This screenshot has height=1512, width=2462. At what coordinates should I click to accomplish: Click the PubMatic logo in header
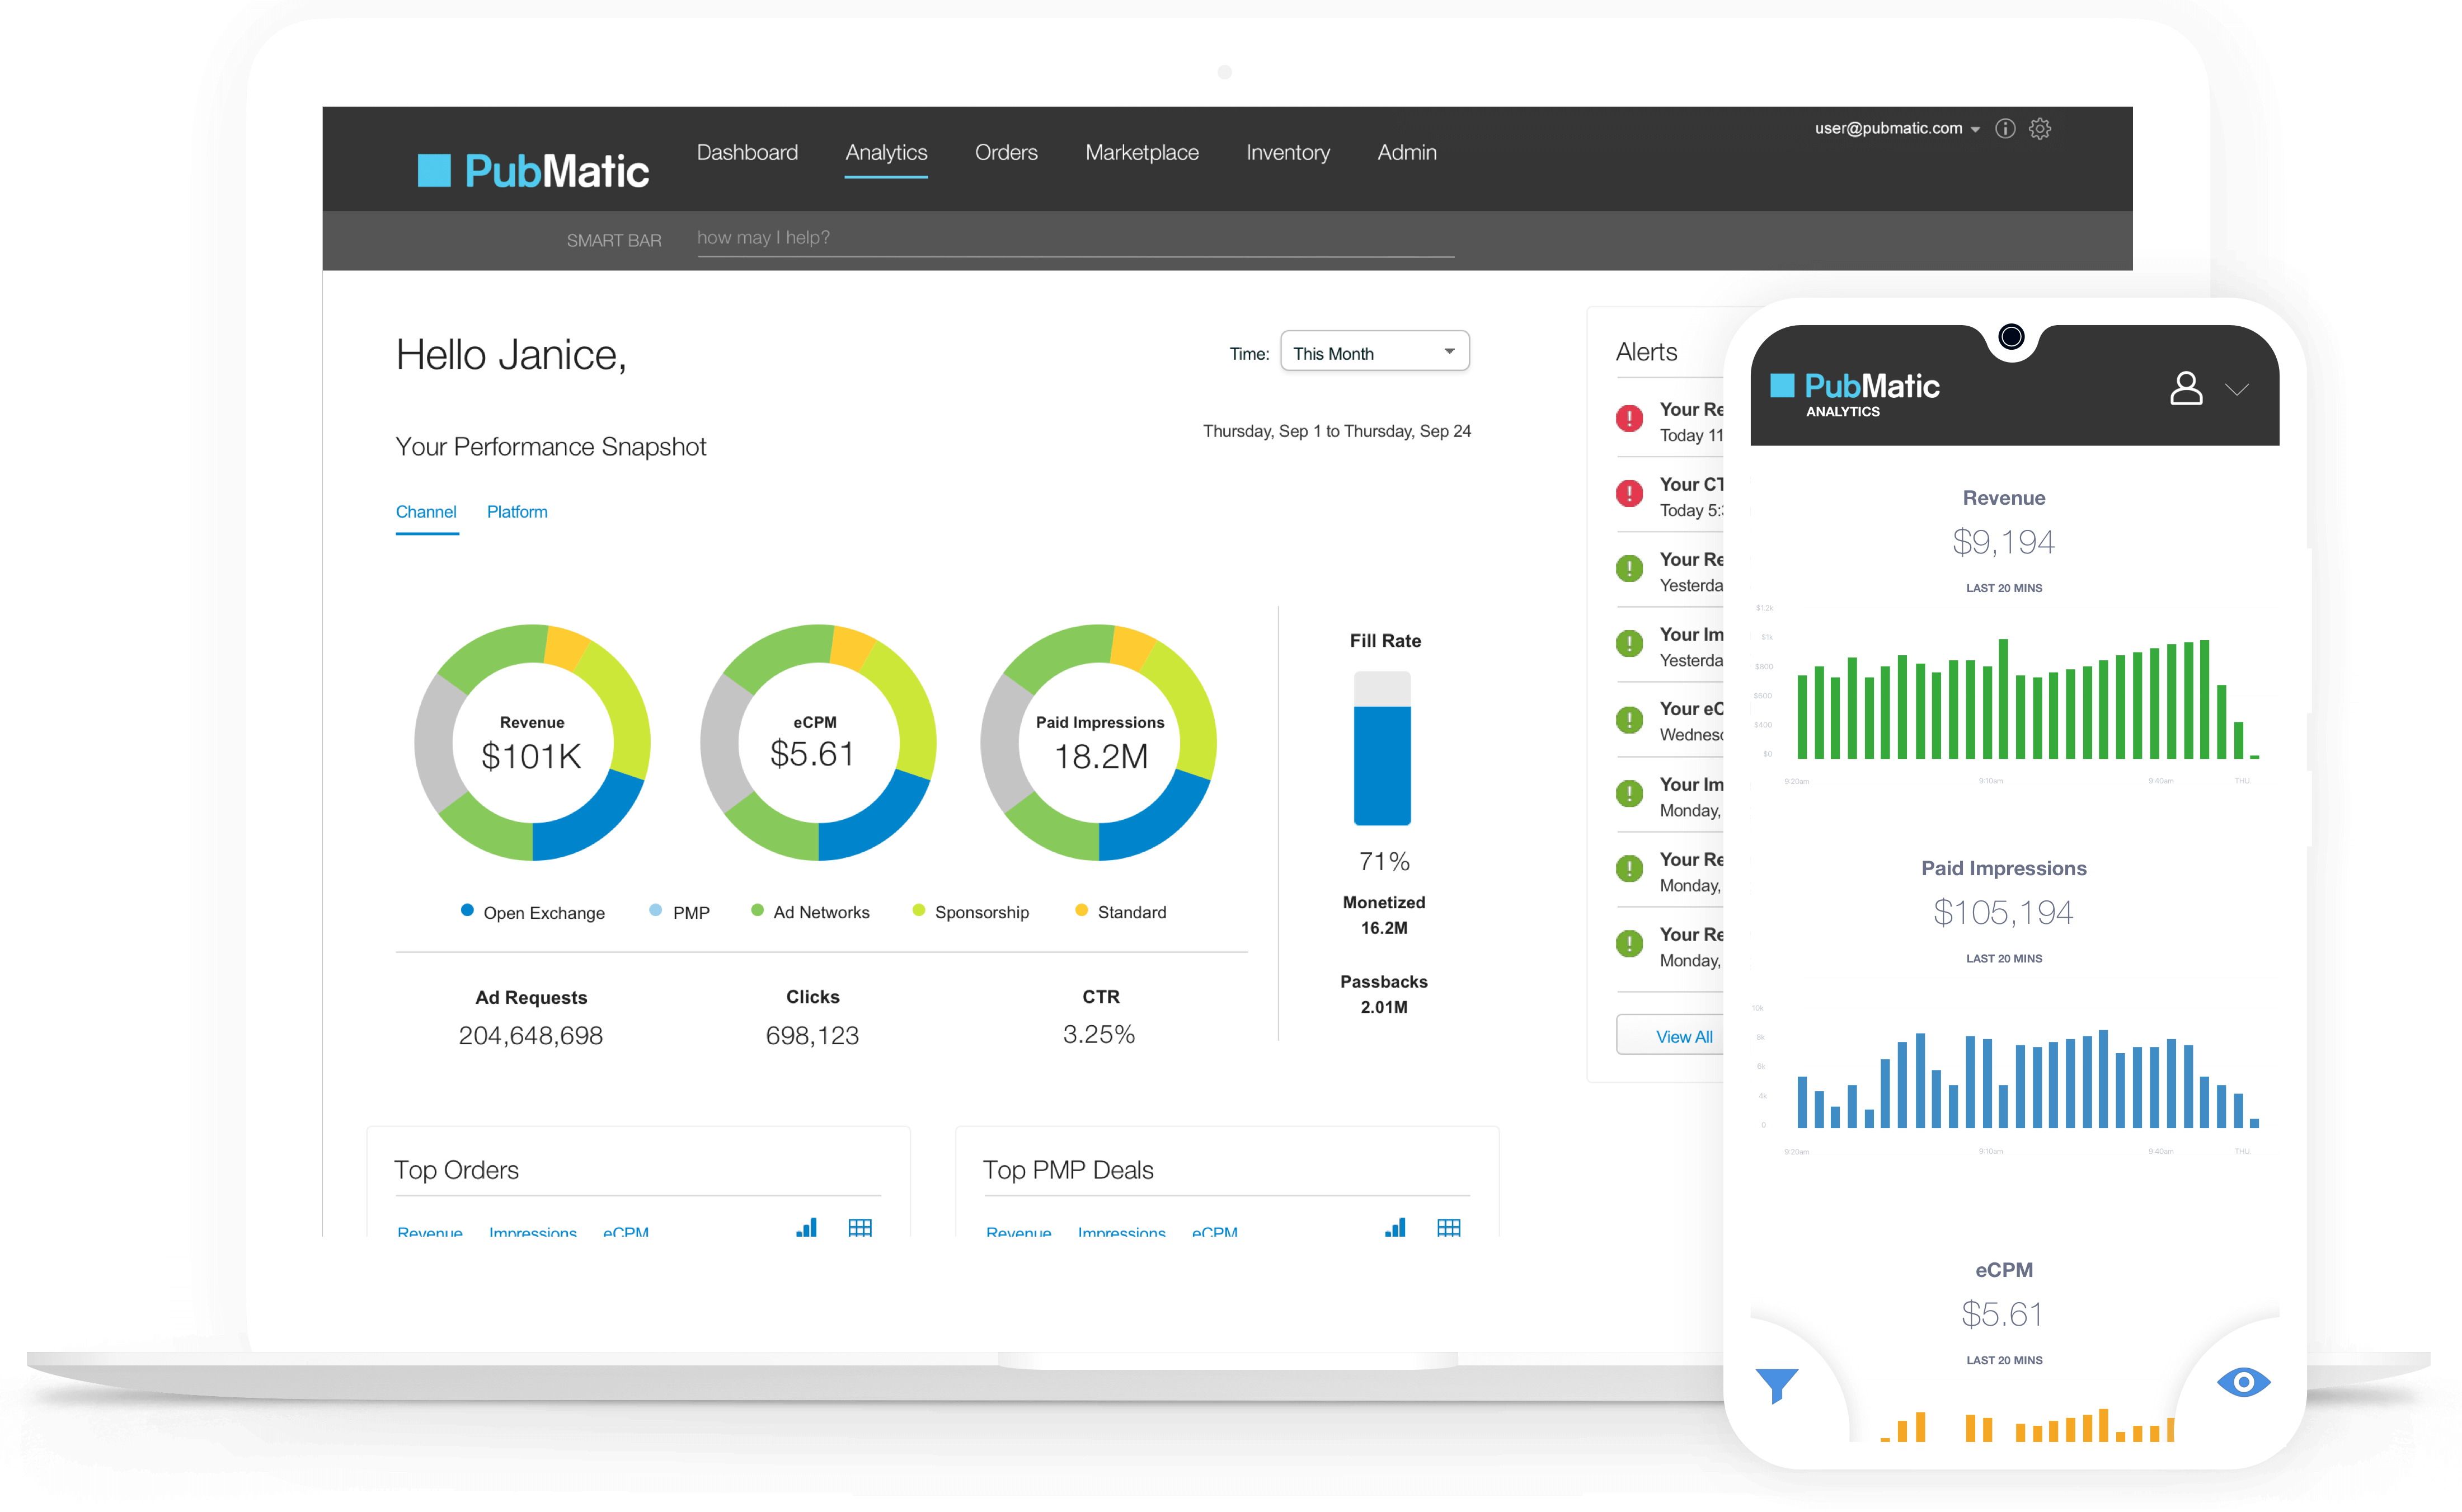[534, 170]
